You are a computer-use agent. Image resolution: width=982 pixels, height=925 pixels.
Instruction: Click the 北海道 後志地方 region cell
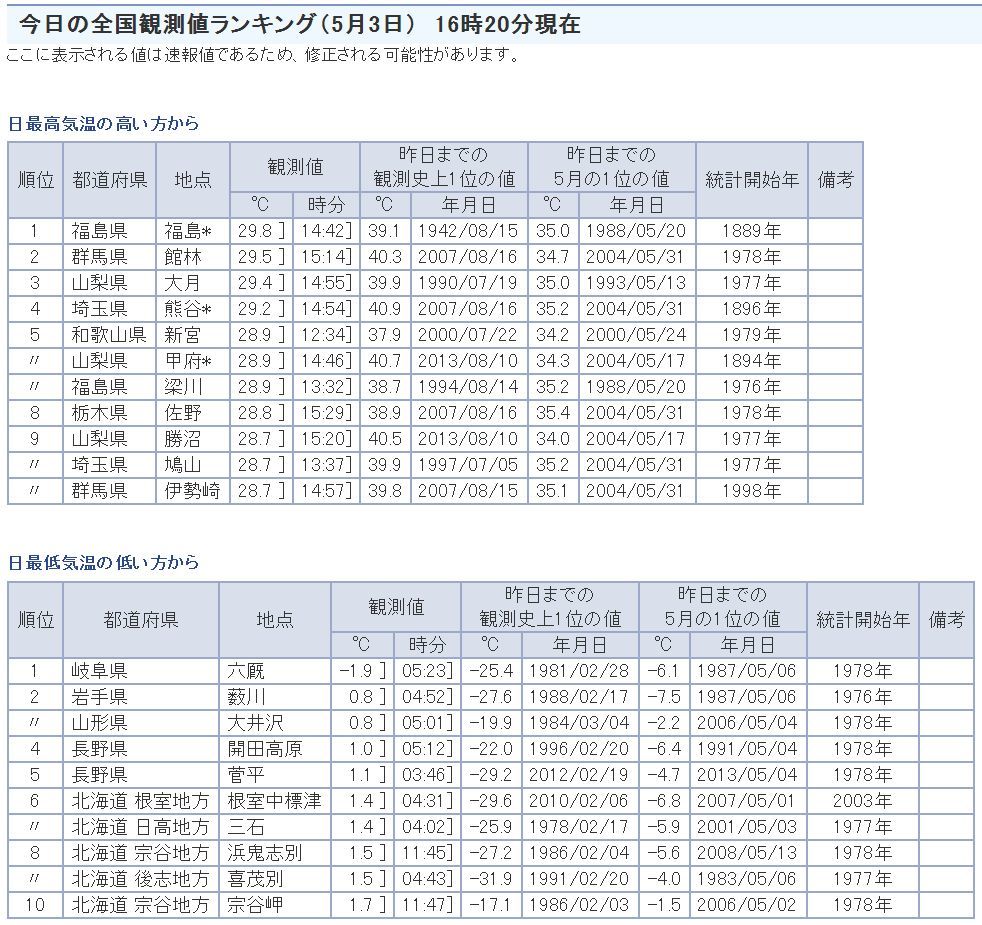pyautogui.click(x=140, y=879)
